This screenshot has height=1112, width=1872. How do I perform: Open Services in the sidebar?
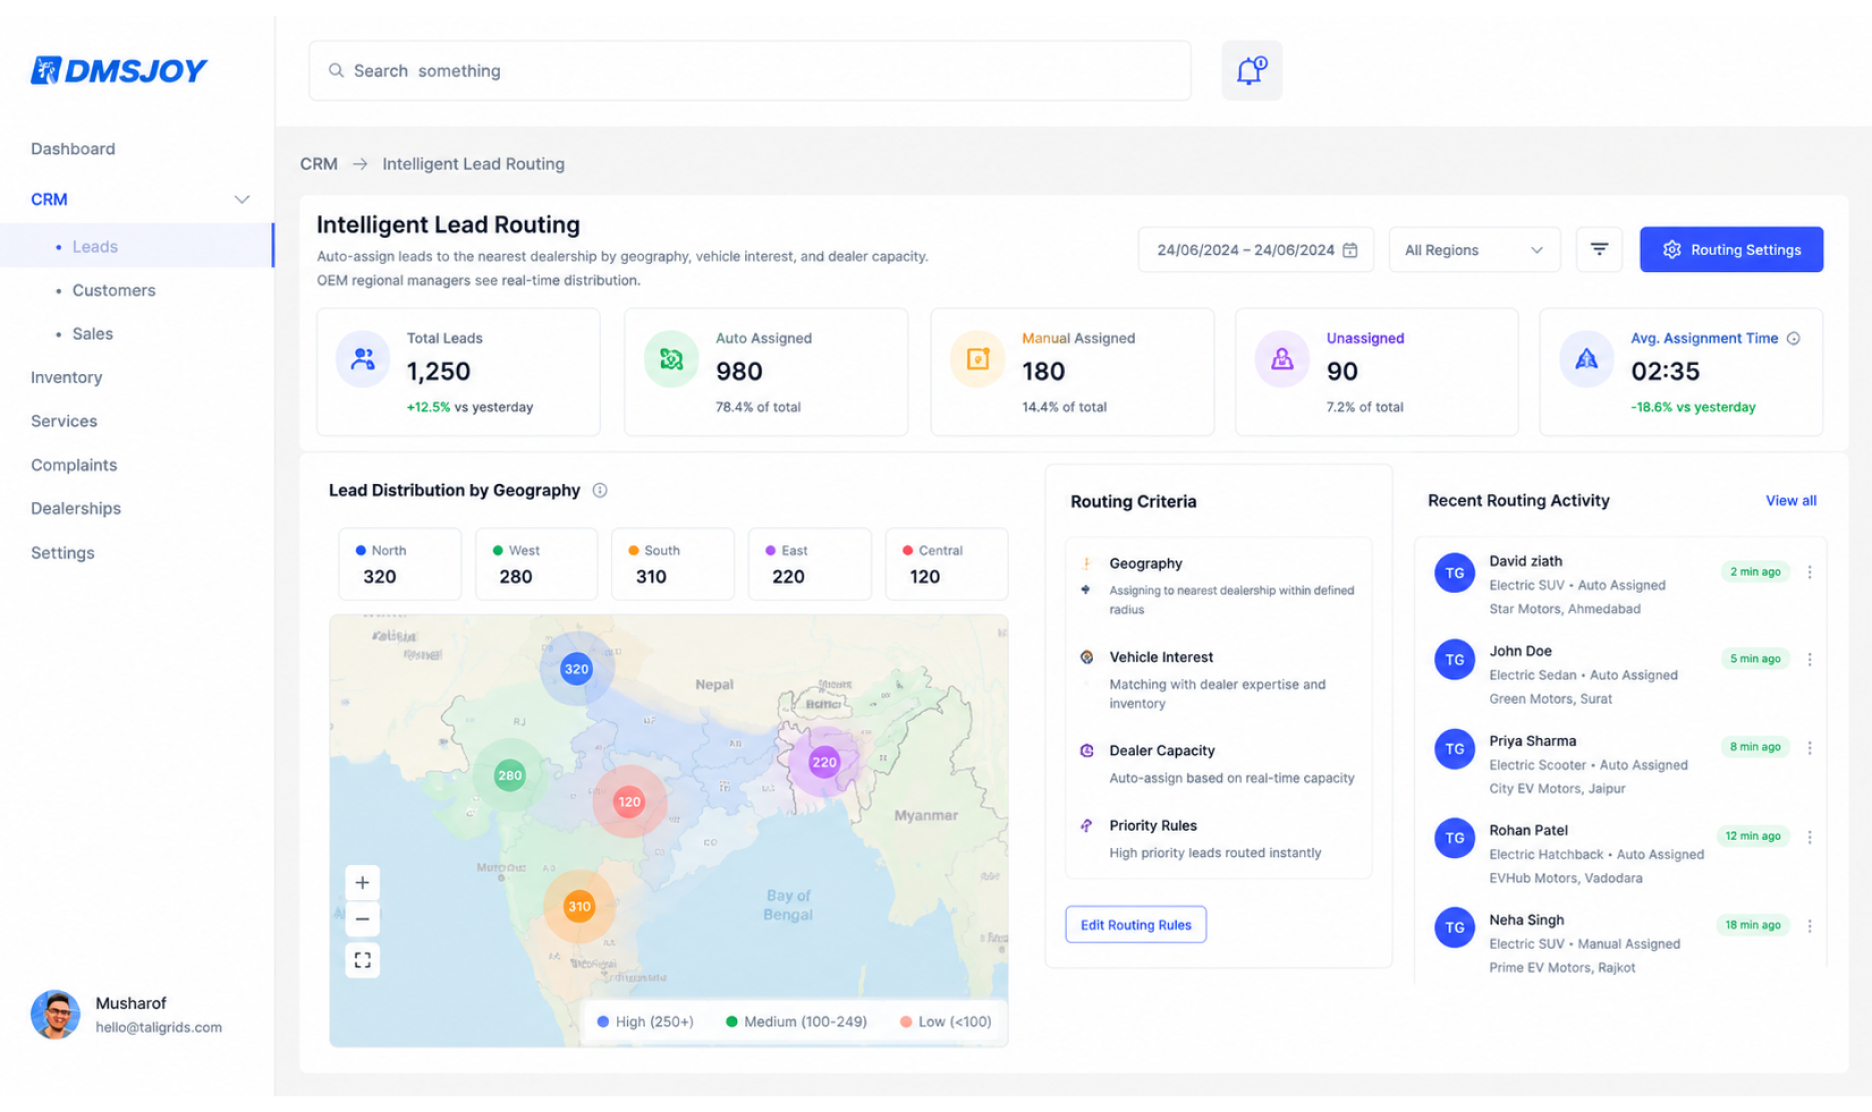[64, 421]
